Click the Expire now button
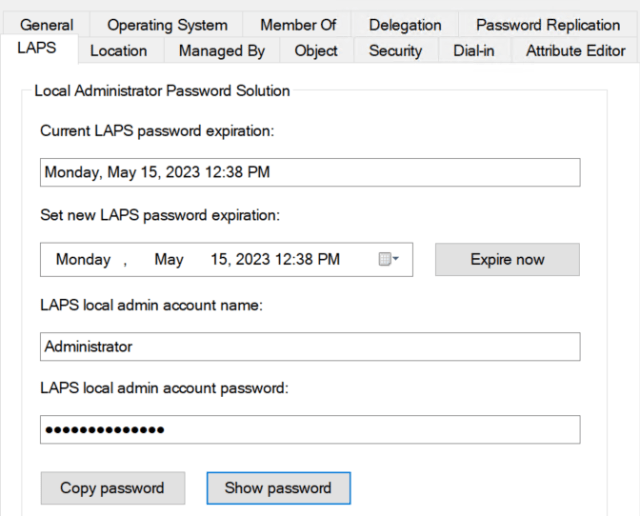640x516 pixels. click(x=507, y=259)
